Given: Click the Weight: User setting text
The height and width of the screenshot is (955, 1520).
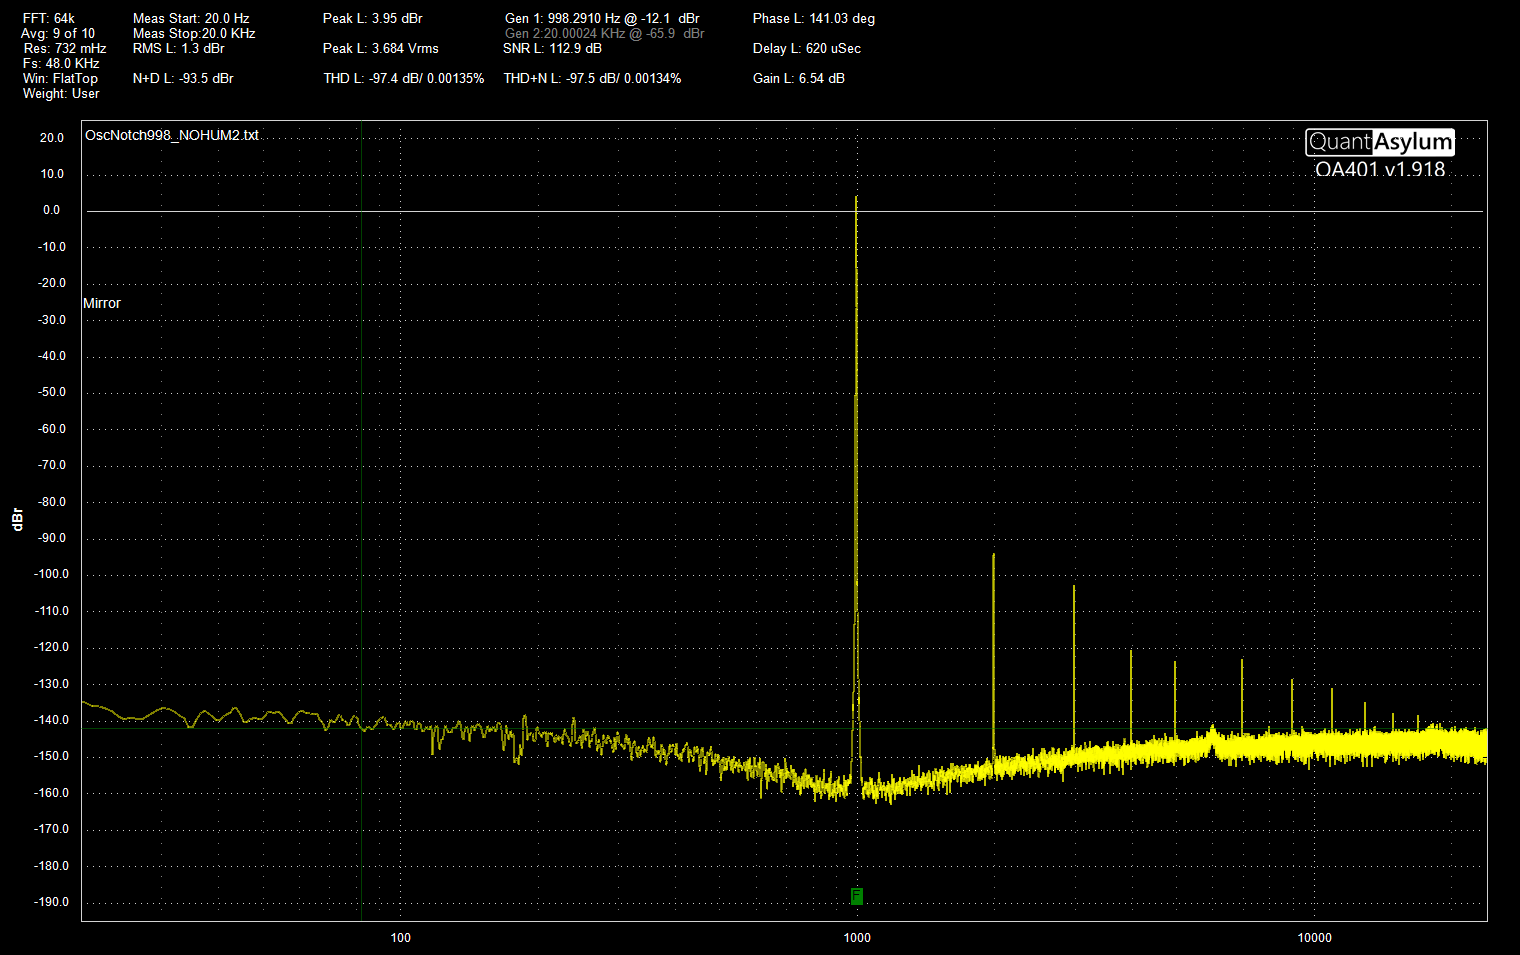Looking at the screenshot, I should point(61,93).
